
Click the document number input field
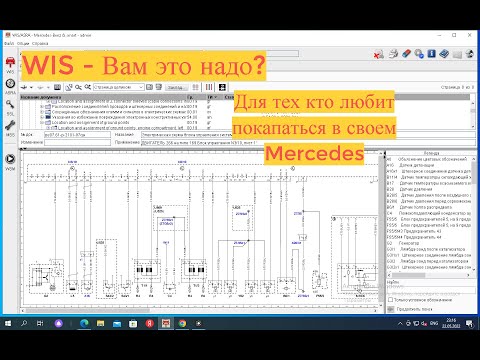[x=77, y=135]
